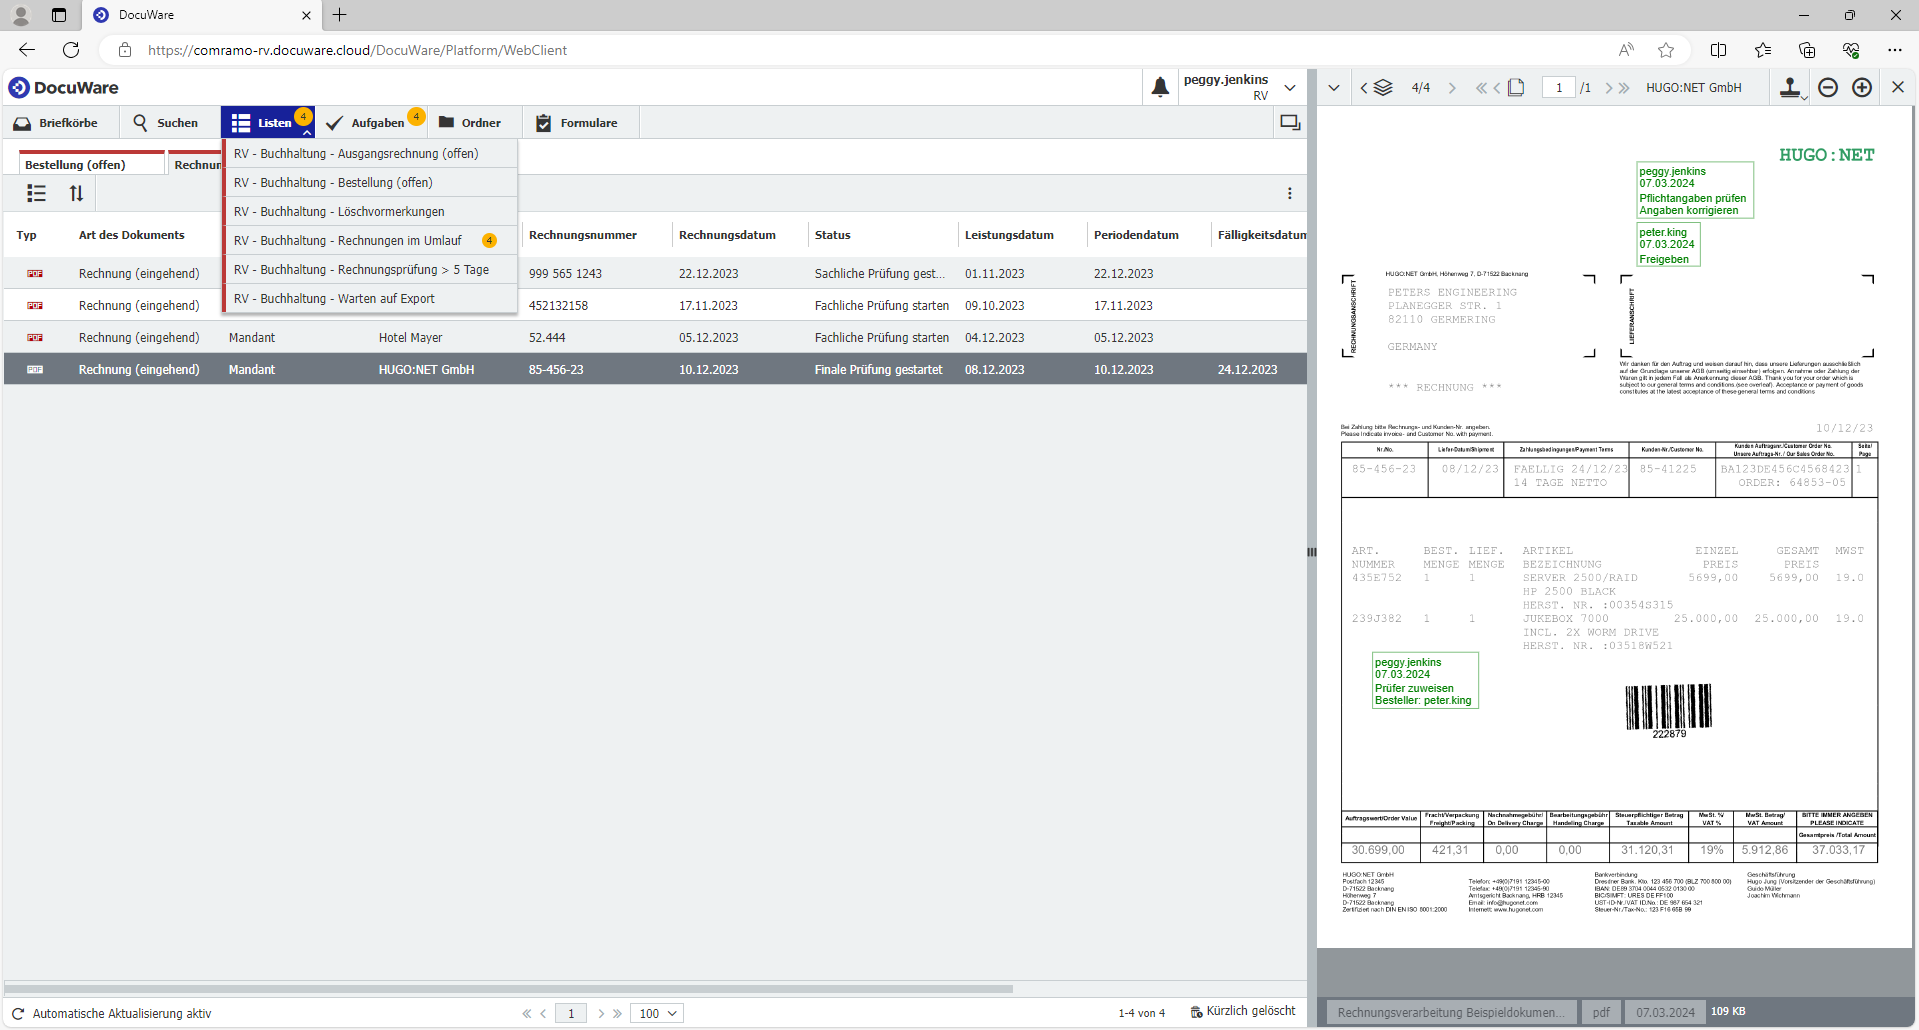Click the document stack icon
This screenshot has height=1030, width=1919.
(1383, 88)
